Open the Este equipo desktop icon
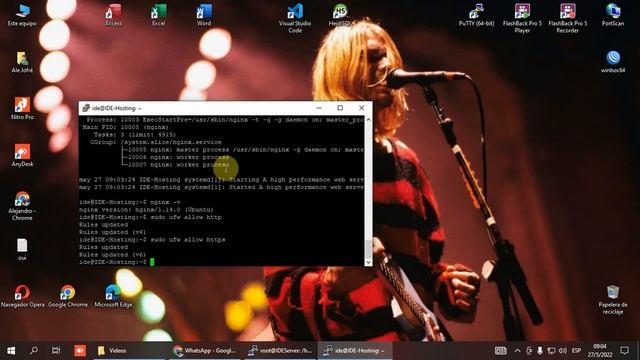 22,15
